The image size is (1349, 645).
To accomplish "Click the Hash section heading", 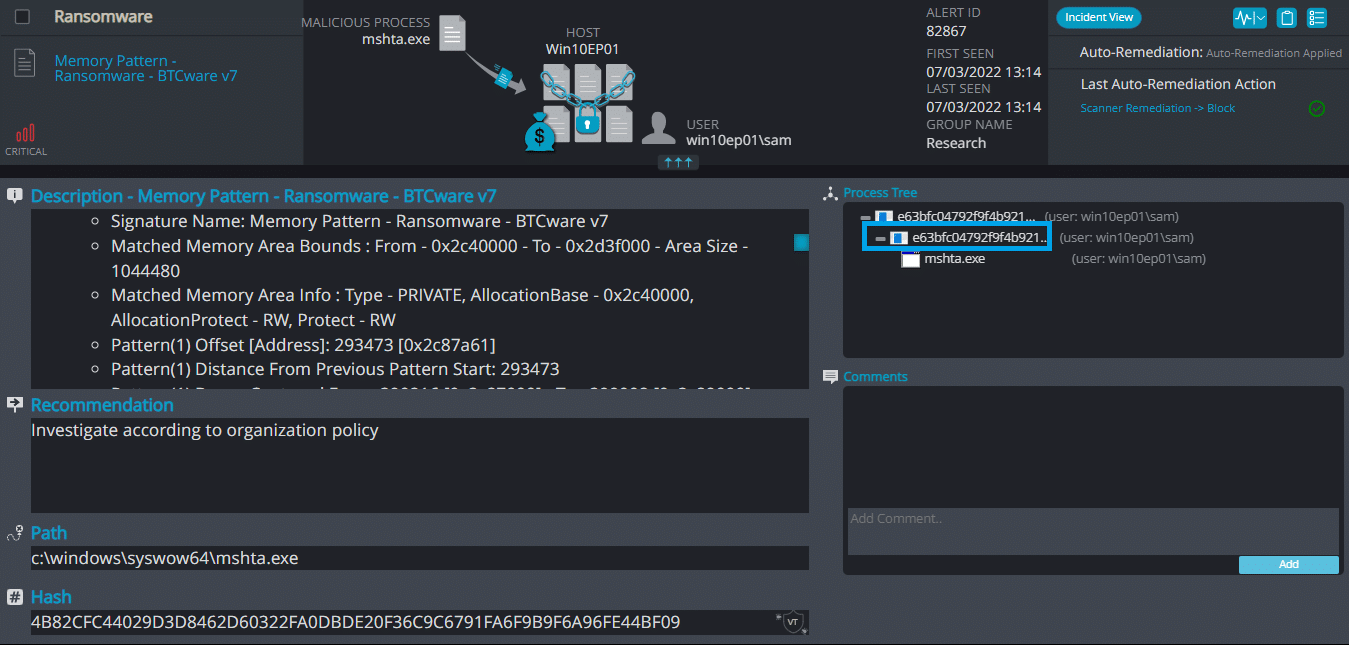I will click(x=51, y=597).
